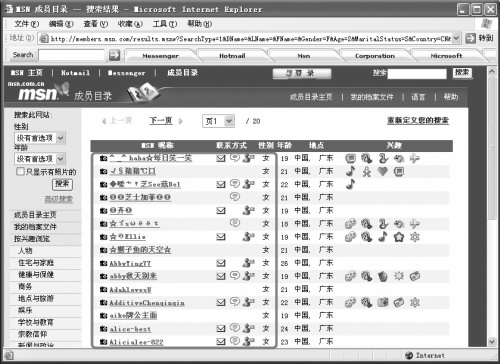
Task: Open the 帮助(H) menu
Action: click(x=199, y=24)
